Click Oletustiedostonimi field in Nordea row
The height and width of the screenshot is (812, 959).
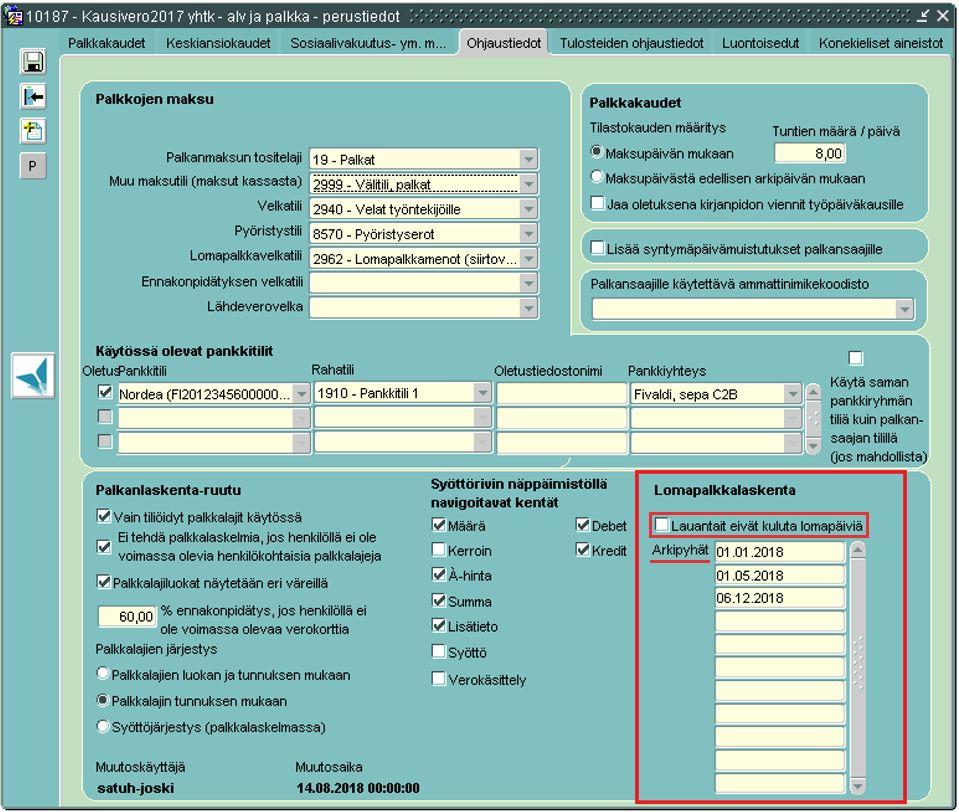561,394
